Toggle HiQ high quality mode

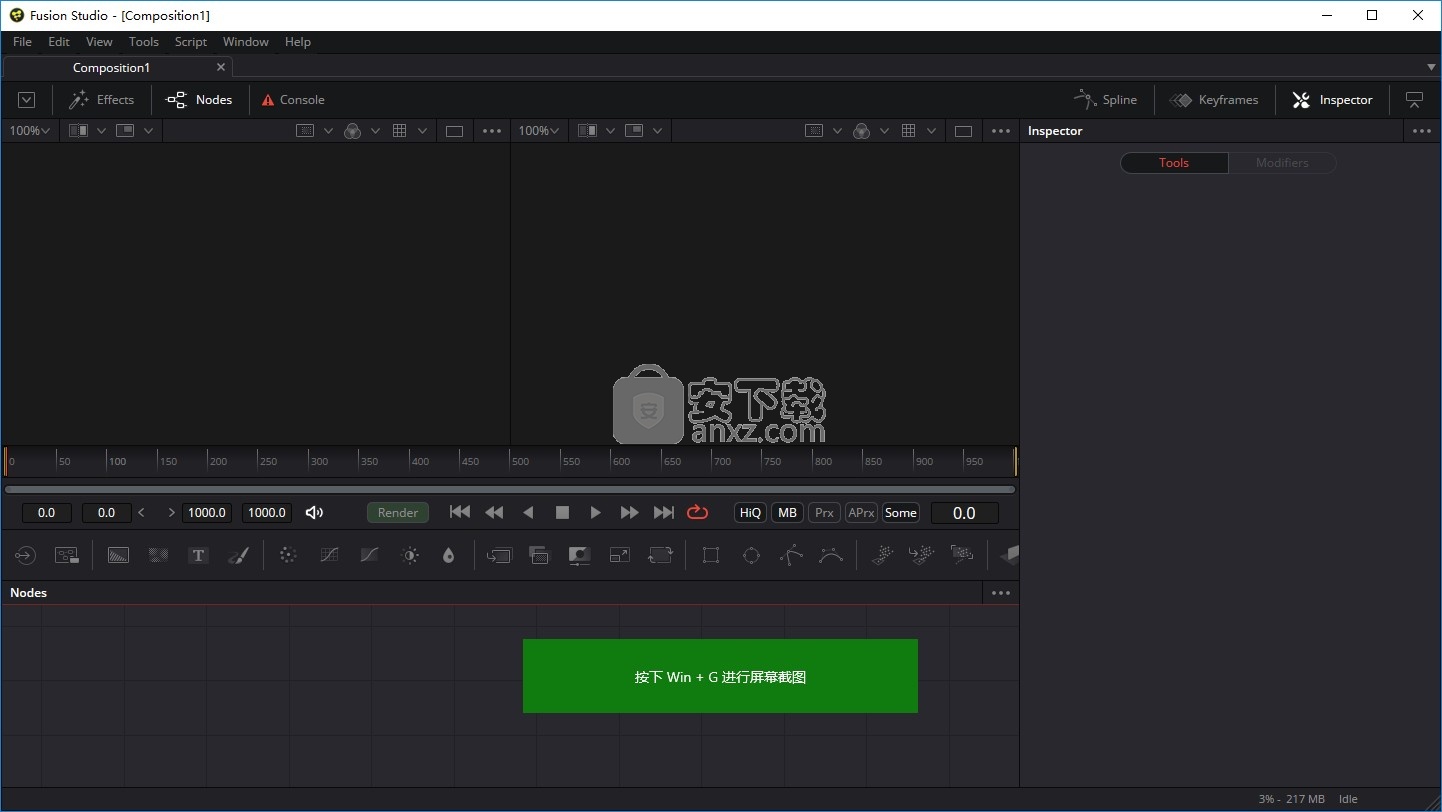click(x=750, y=513)
